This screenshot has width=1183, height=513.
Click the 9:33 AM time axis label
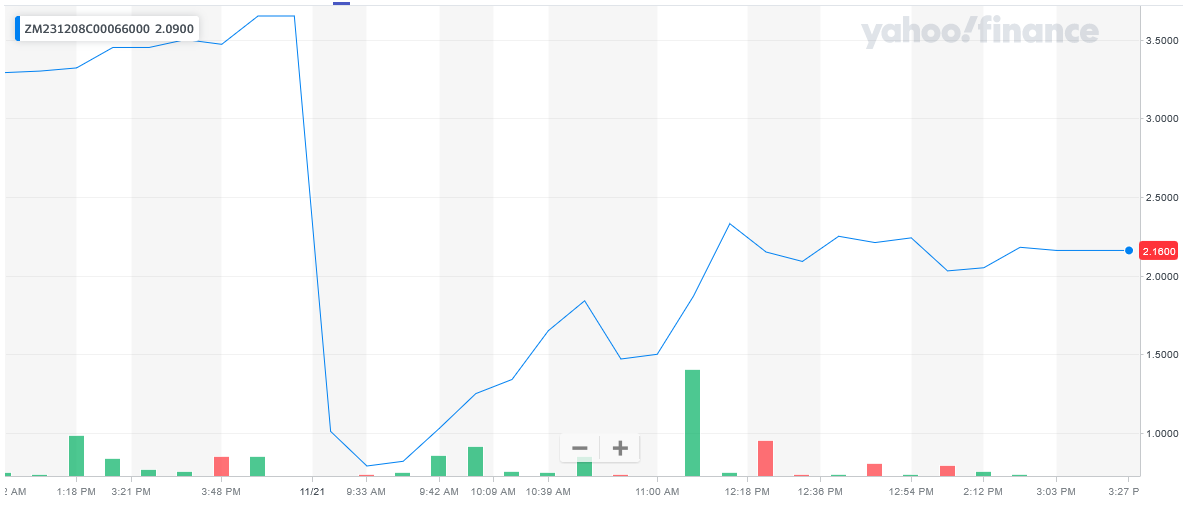click(366, 491)
